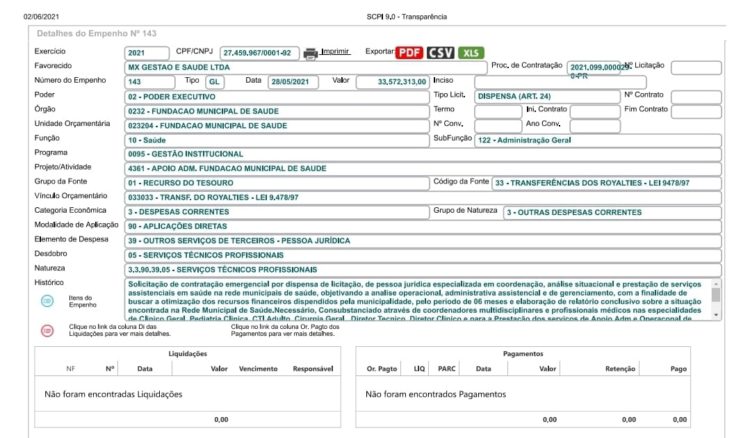Click the empty Nº Conv. field
The width and height of the screenshot is (750, 438).
498,126
